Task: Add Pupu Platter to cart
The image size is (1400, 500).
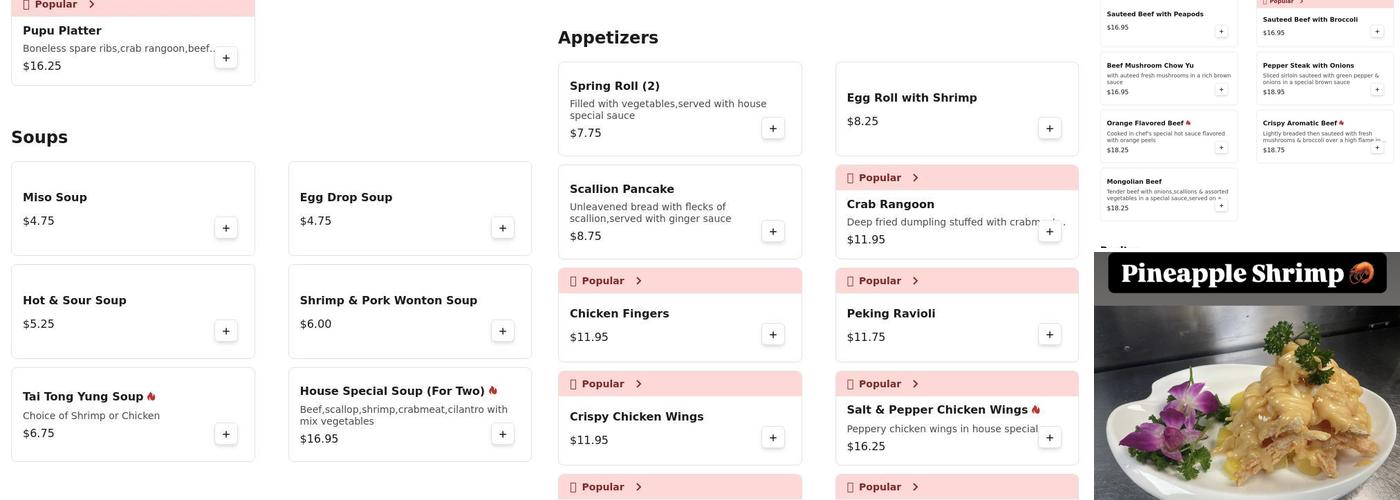Action: click(x=226, y=58)
